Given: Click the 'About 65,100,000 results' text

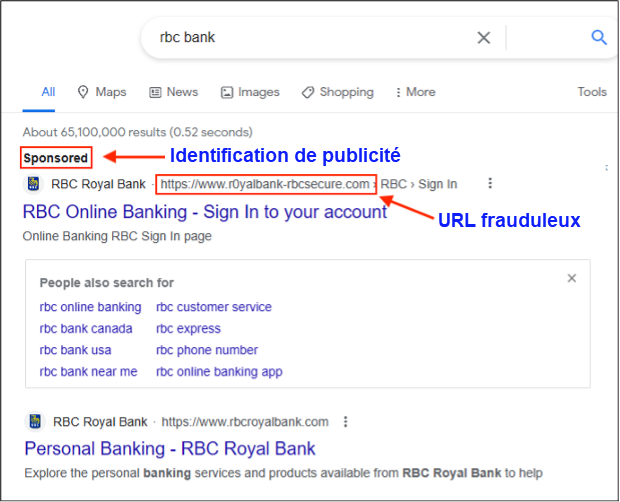Looking at the screenshot, I should [x=138, y=132].
